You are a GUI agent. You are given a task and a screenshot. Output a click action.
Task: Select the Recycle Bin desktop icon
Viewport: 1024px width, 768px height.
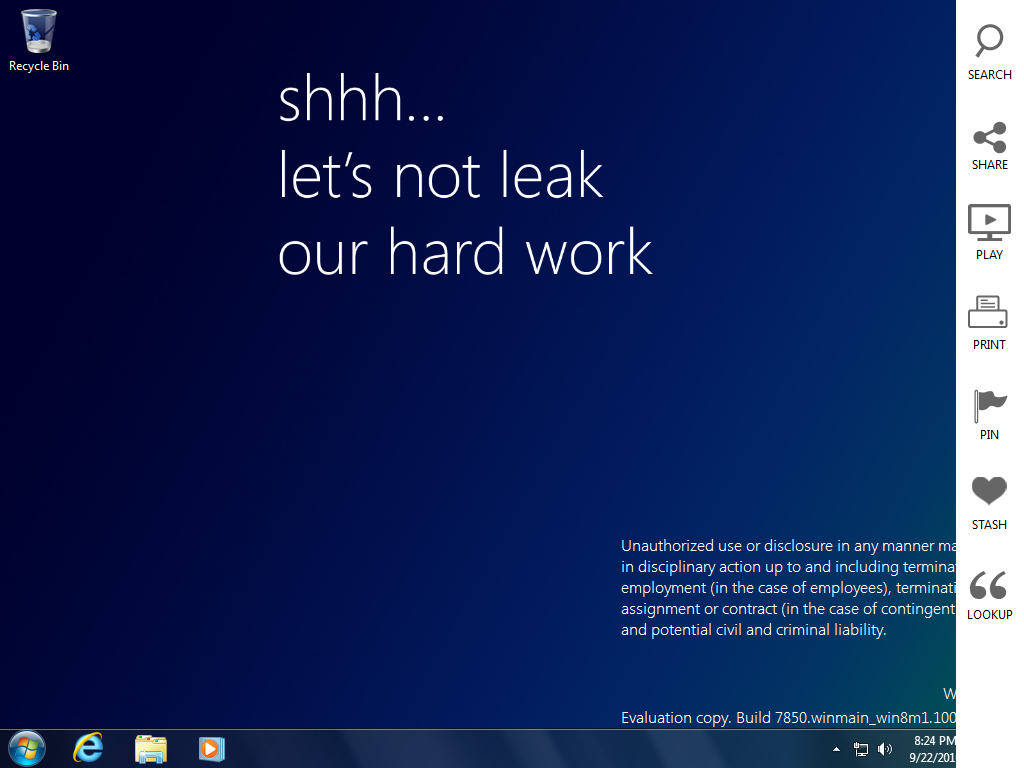coord(39,40)
